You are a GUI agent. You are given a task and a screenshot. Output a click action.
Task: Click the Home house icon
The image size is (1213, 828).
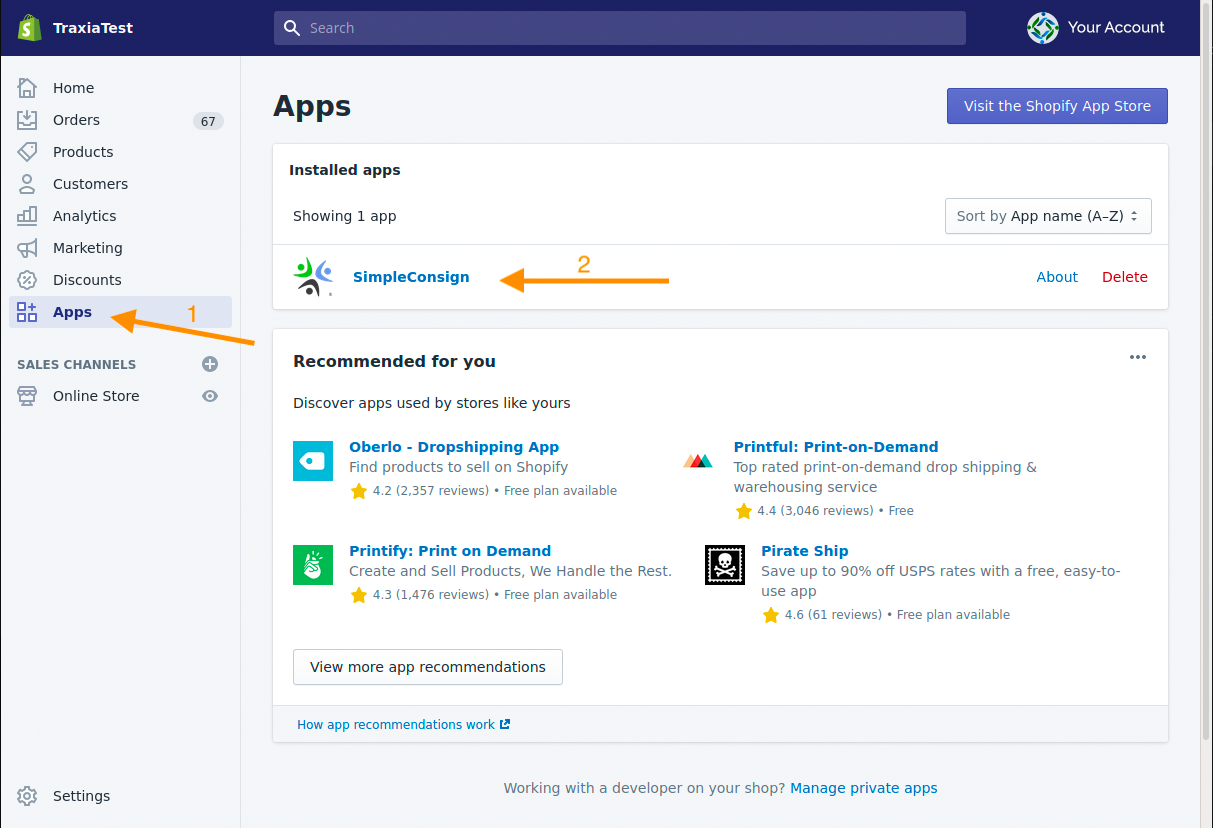click(27, 88)
